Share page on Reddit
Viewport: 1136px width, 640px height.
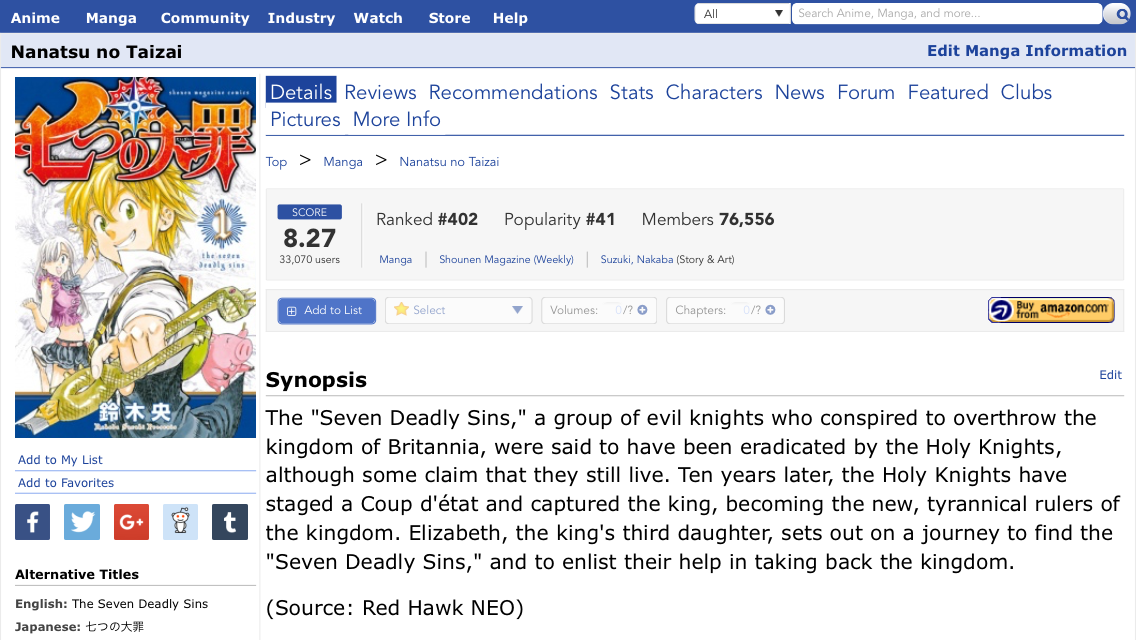click(180, 522)
